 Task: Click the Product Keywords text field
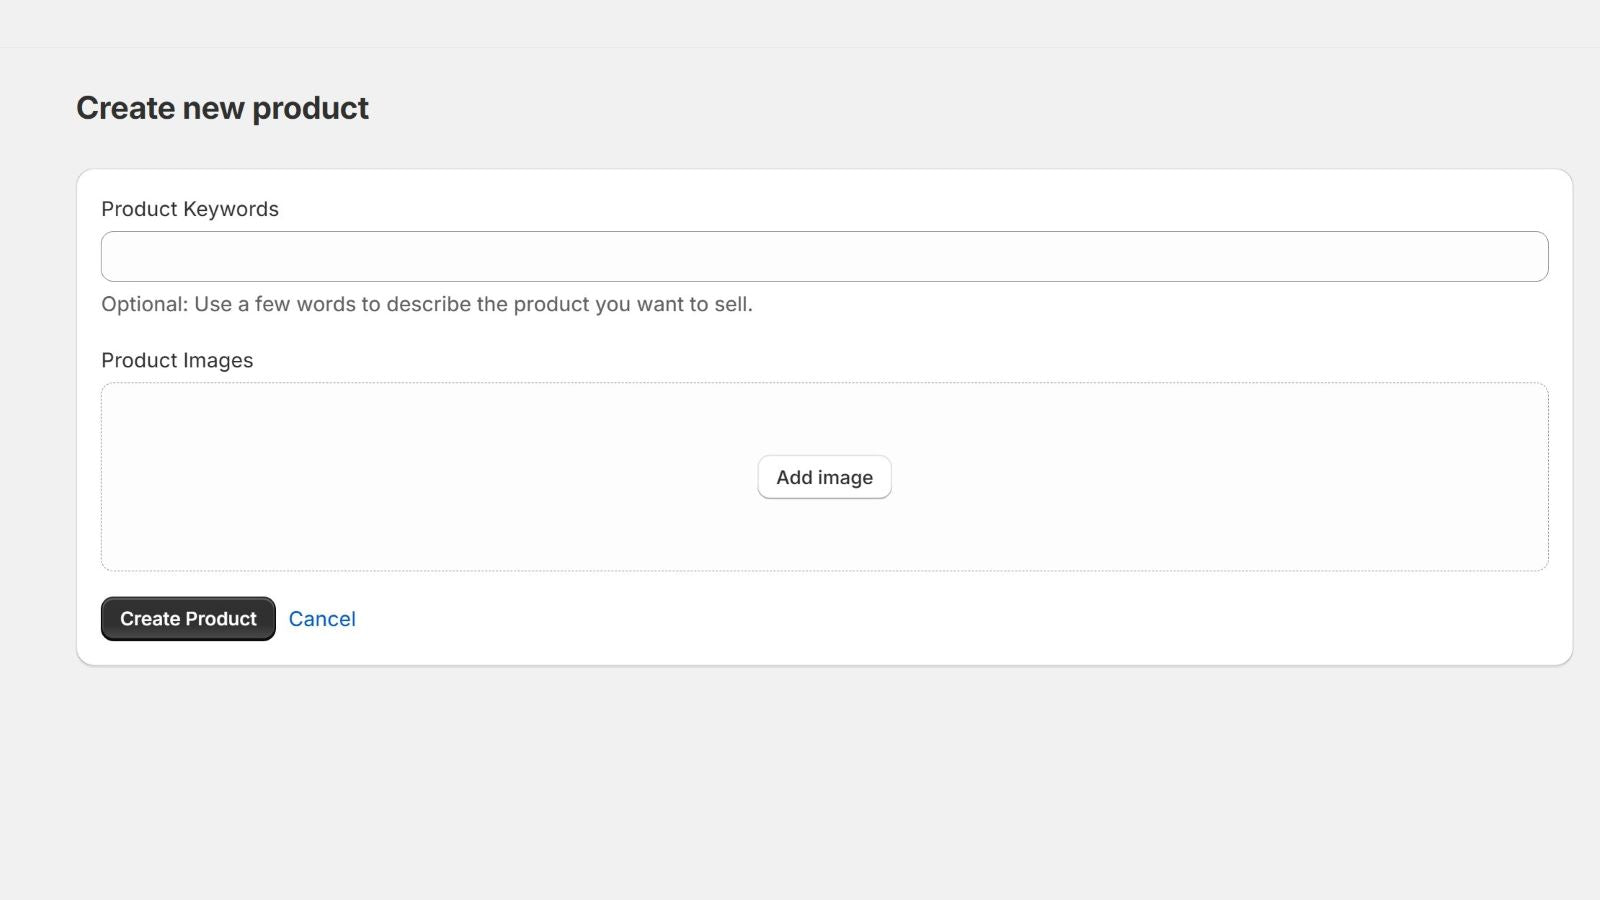point(824,257)
